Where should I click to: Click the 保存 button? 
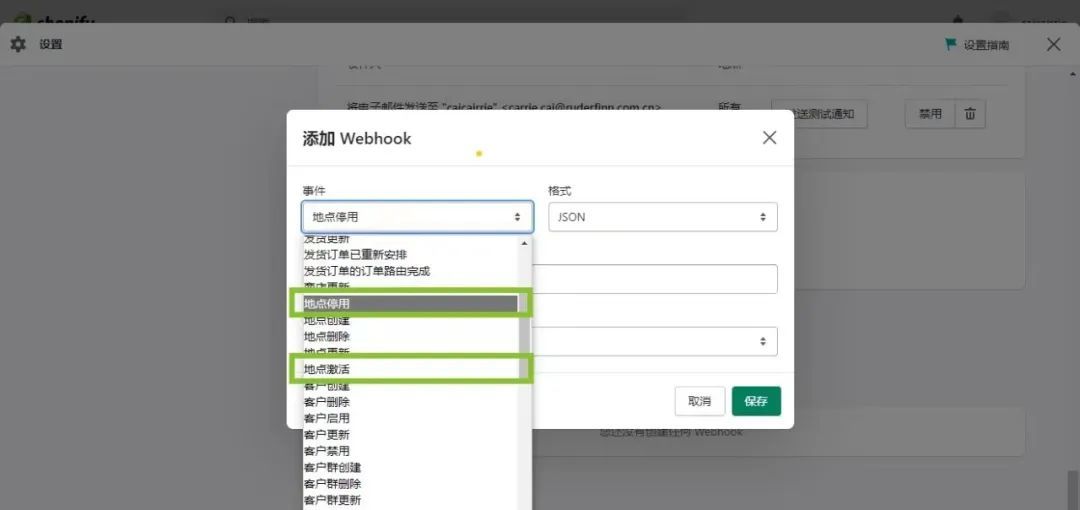click(x=756, y=401)
